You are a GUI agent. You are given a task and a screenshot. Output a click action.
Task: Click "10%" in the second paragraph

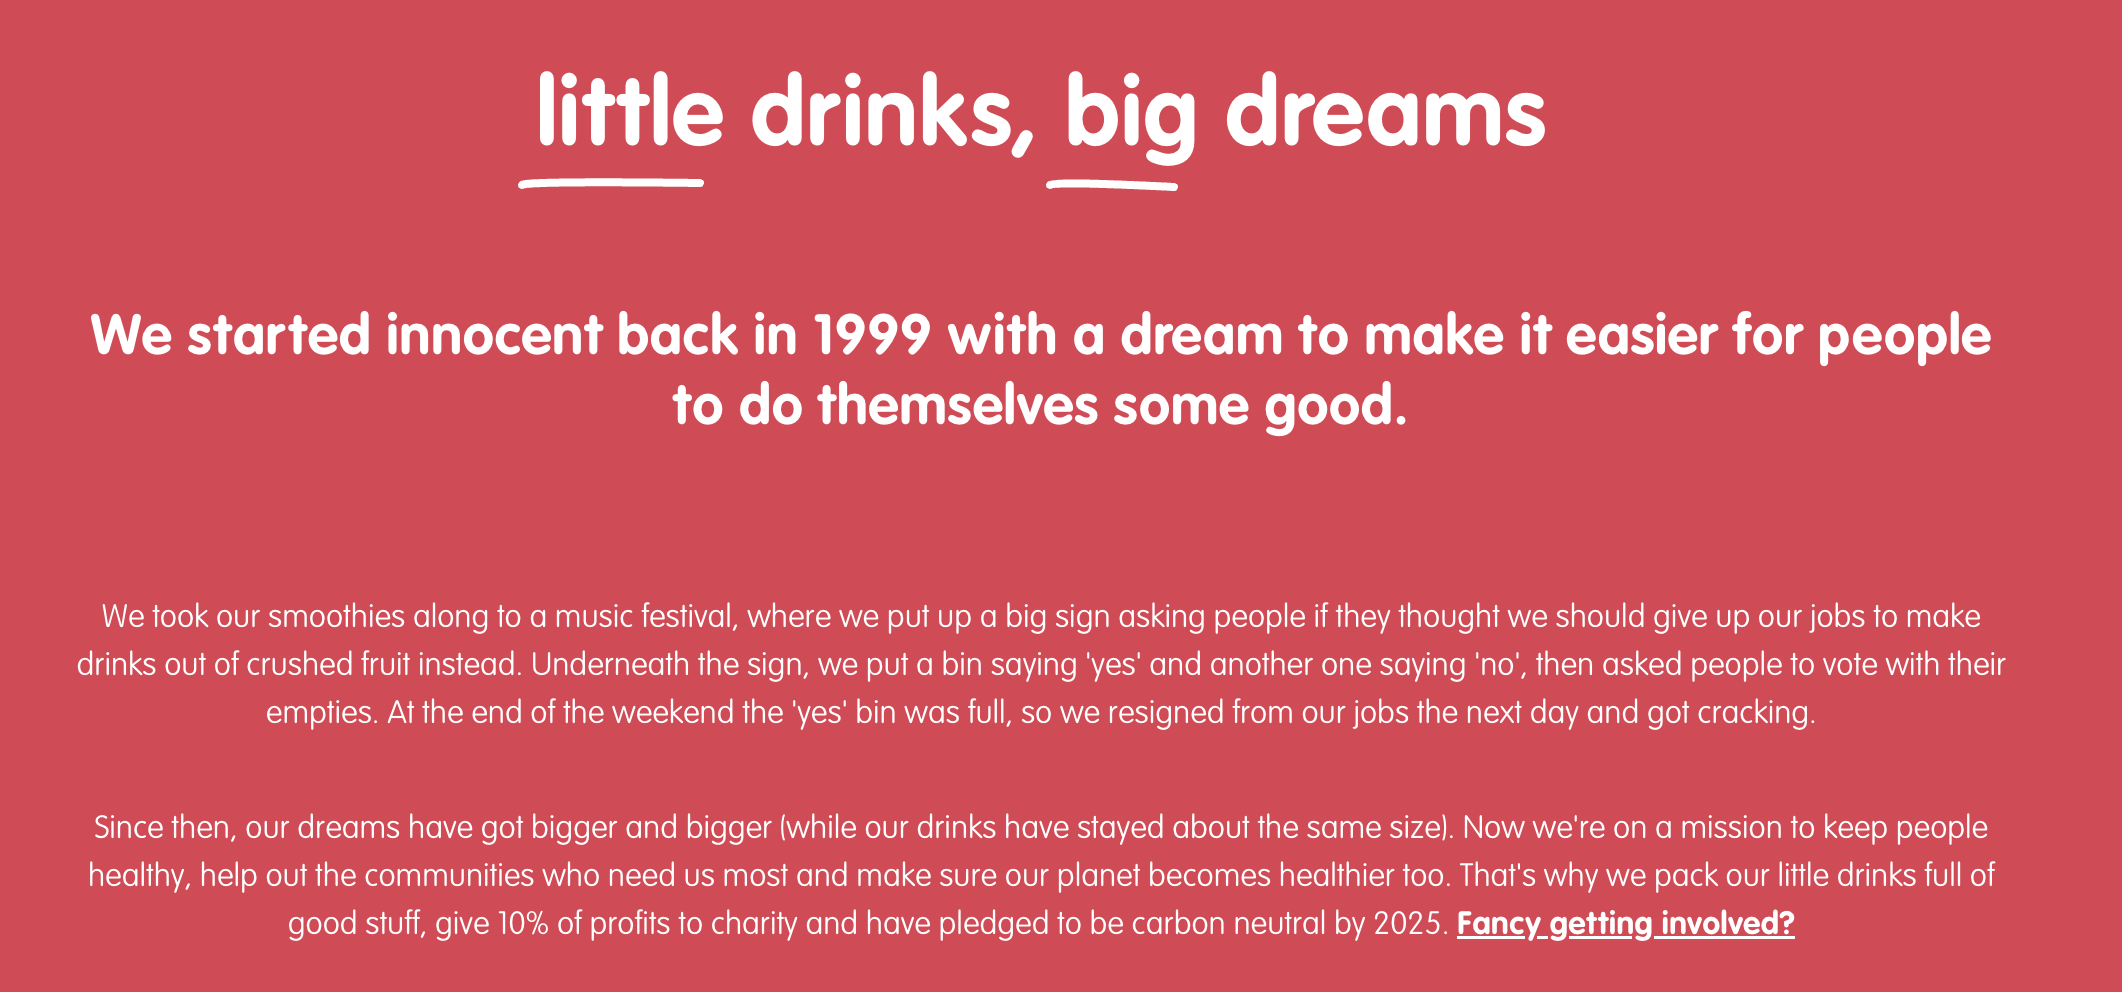pyautogui.click(x=522, y=923)
